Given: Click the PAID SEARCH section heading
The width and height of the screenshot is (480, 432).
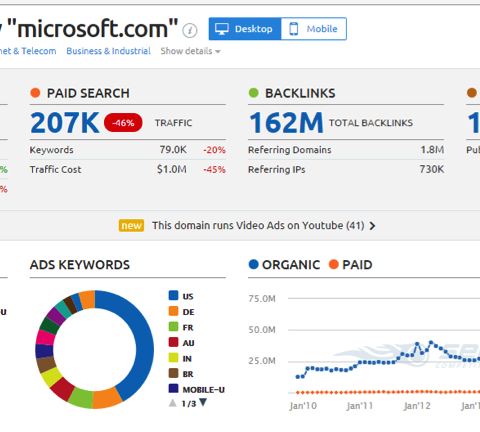Looking at the screenshot, I should [88, 93].
